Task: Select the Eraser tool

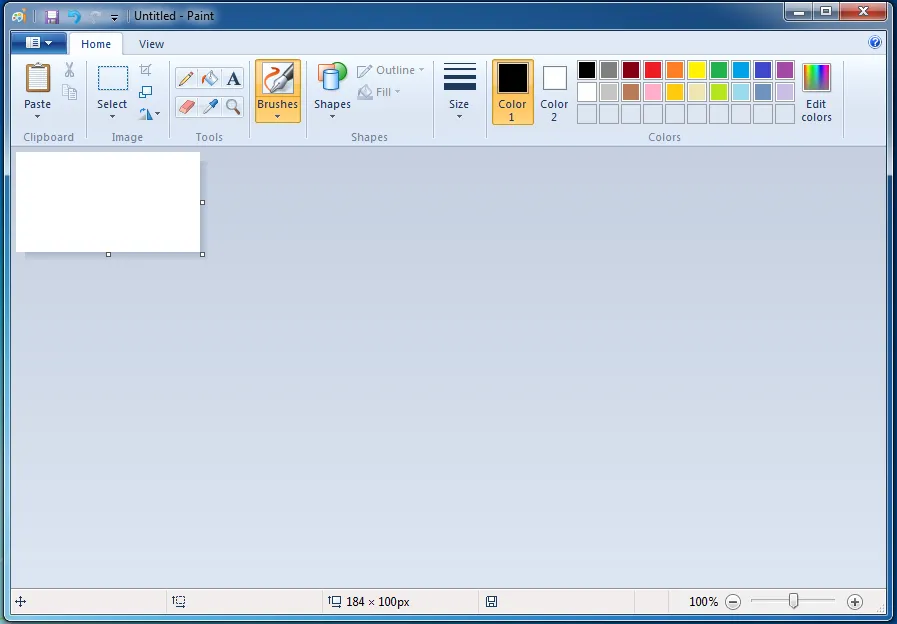Action: [x=185, y=106]
